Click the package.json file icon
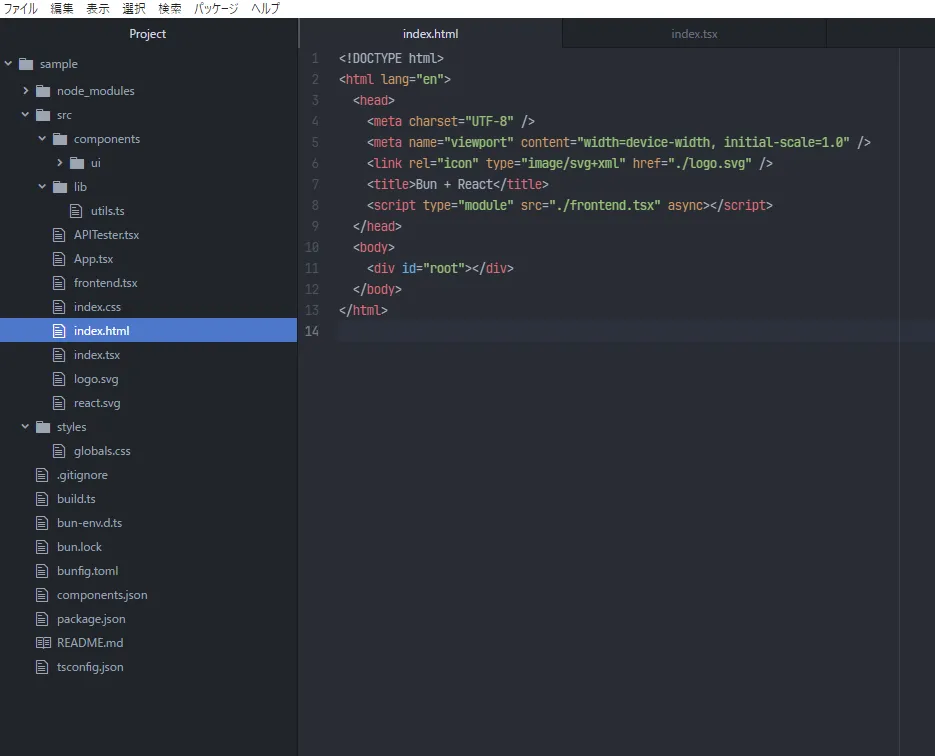The width and height of the screenshot is (935, 756). click(x=42, y=619)
